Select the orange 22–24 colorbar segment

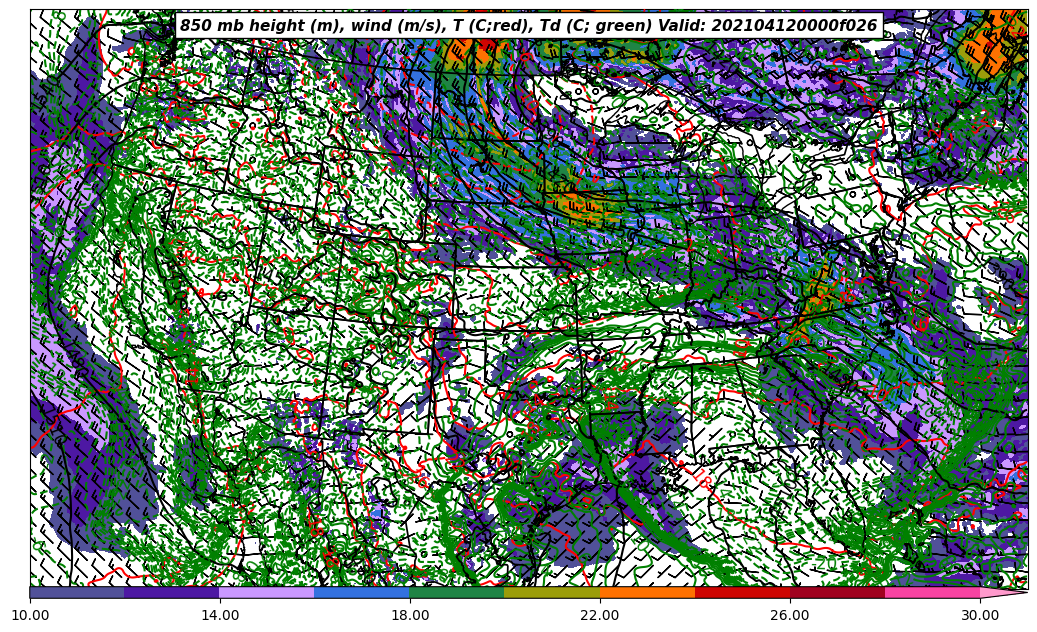(x=647, y=592)
